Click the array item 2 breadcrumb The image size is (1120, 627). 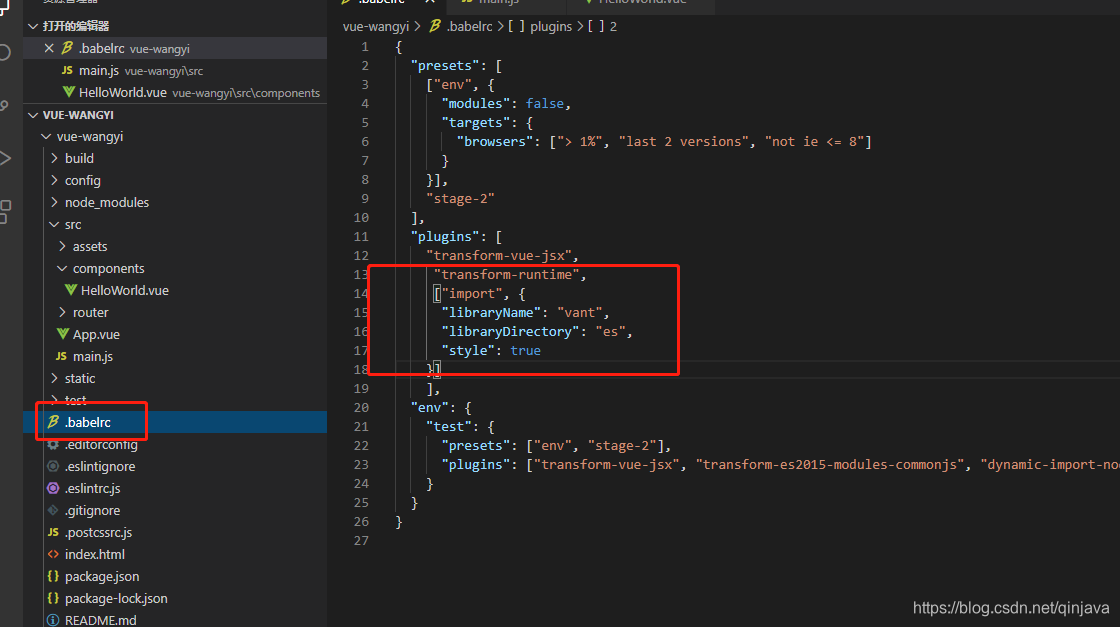603,26
